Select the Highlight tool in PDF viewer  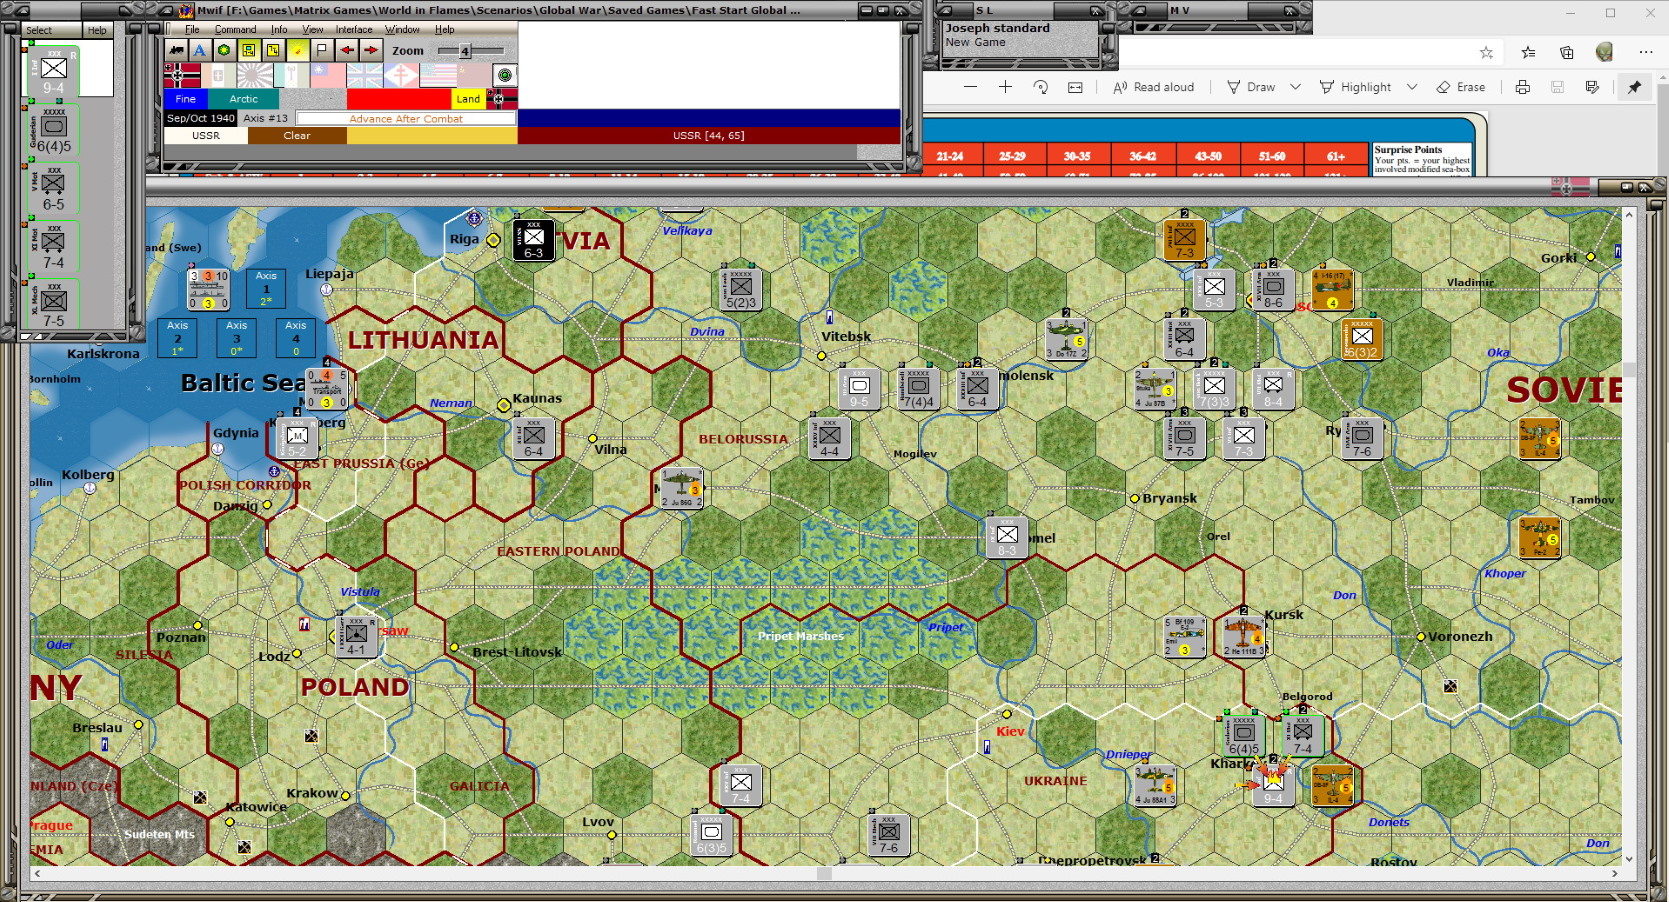click(x=1356, y=87)
